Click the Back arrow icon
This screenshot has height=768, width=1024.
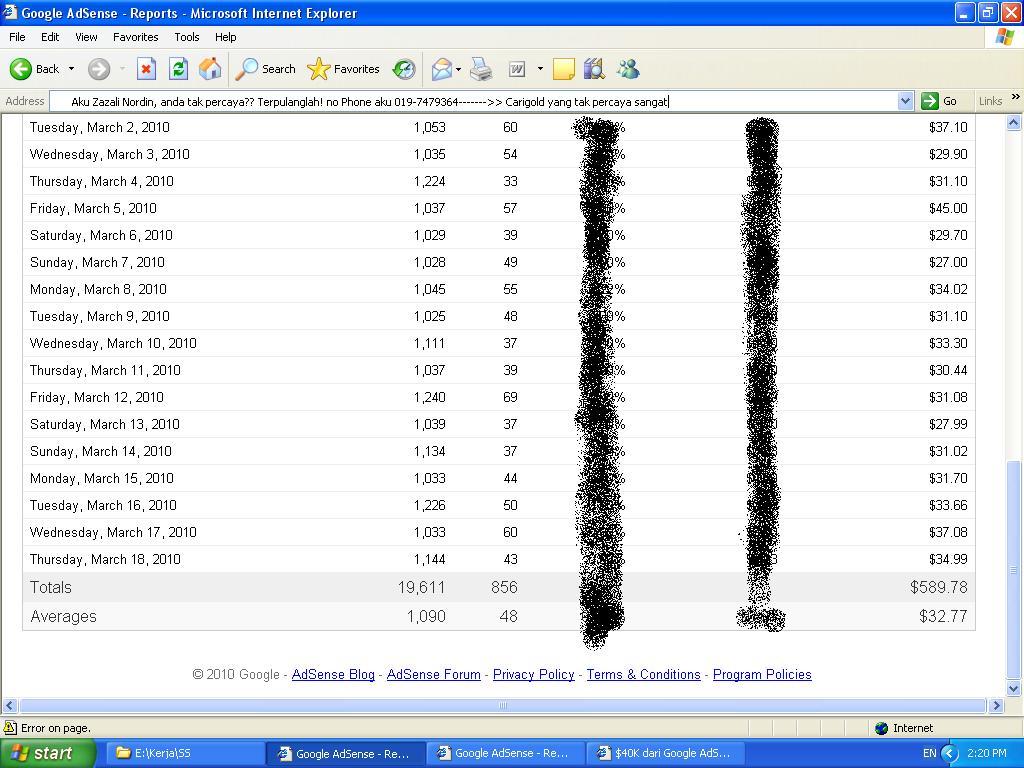[20, 69]
